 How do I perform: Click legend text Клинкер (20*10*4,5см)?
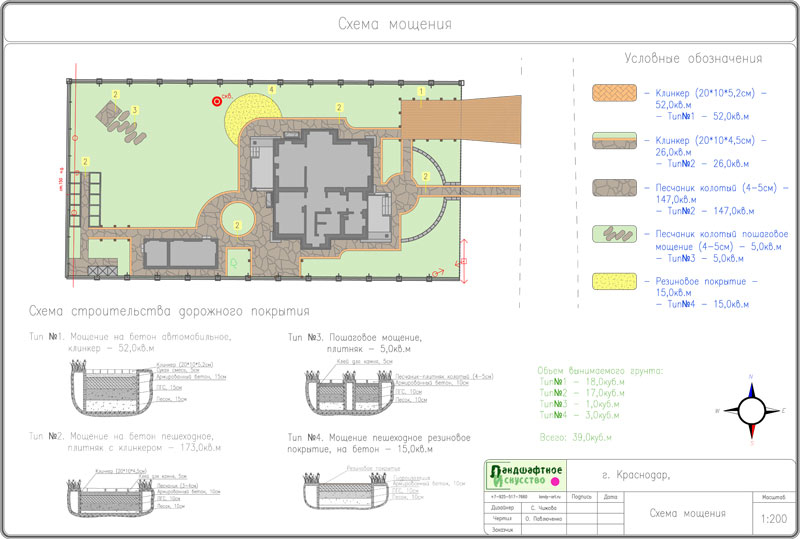point(705,140)
